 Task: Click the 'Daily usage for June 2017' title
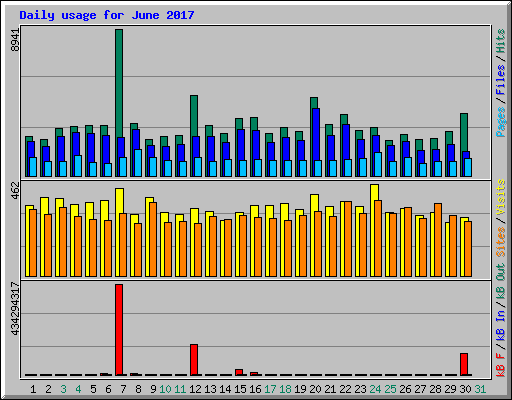[x=107, y=15]
